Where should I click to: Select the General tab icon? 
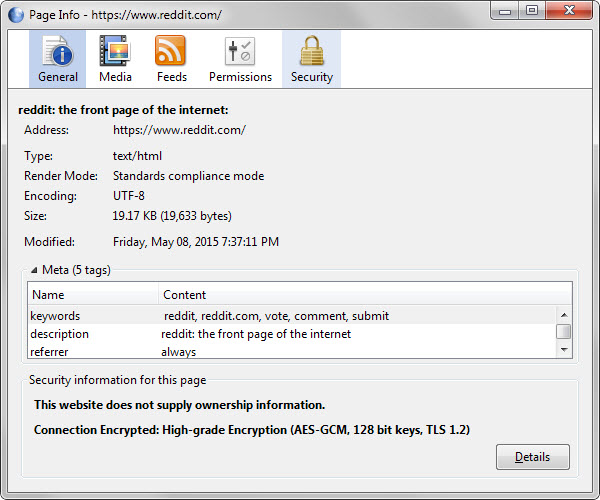[x=57, y=59]
